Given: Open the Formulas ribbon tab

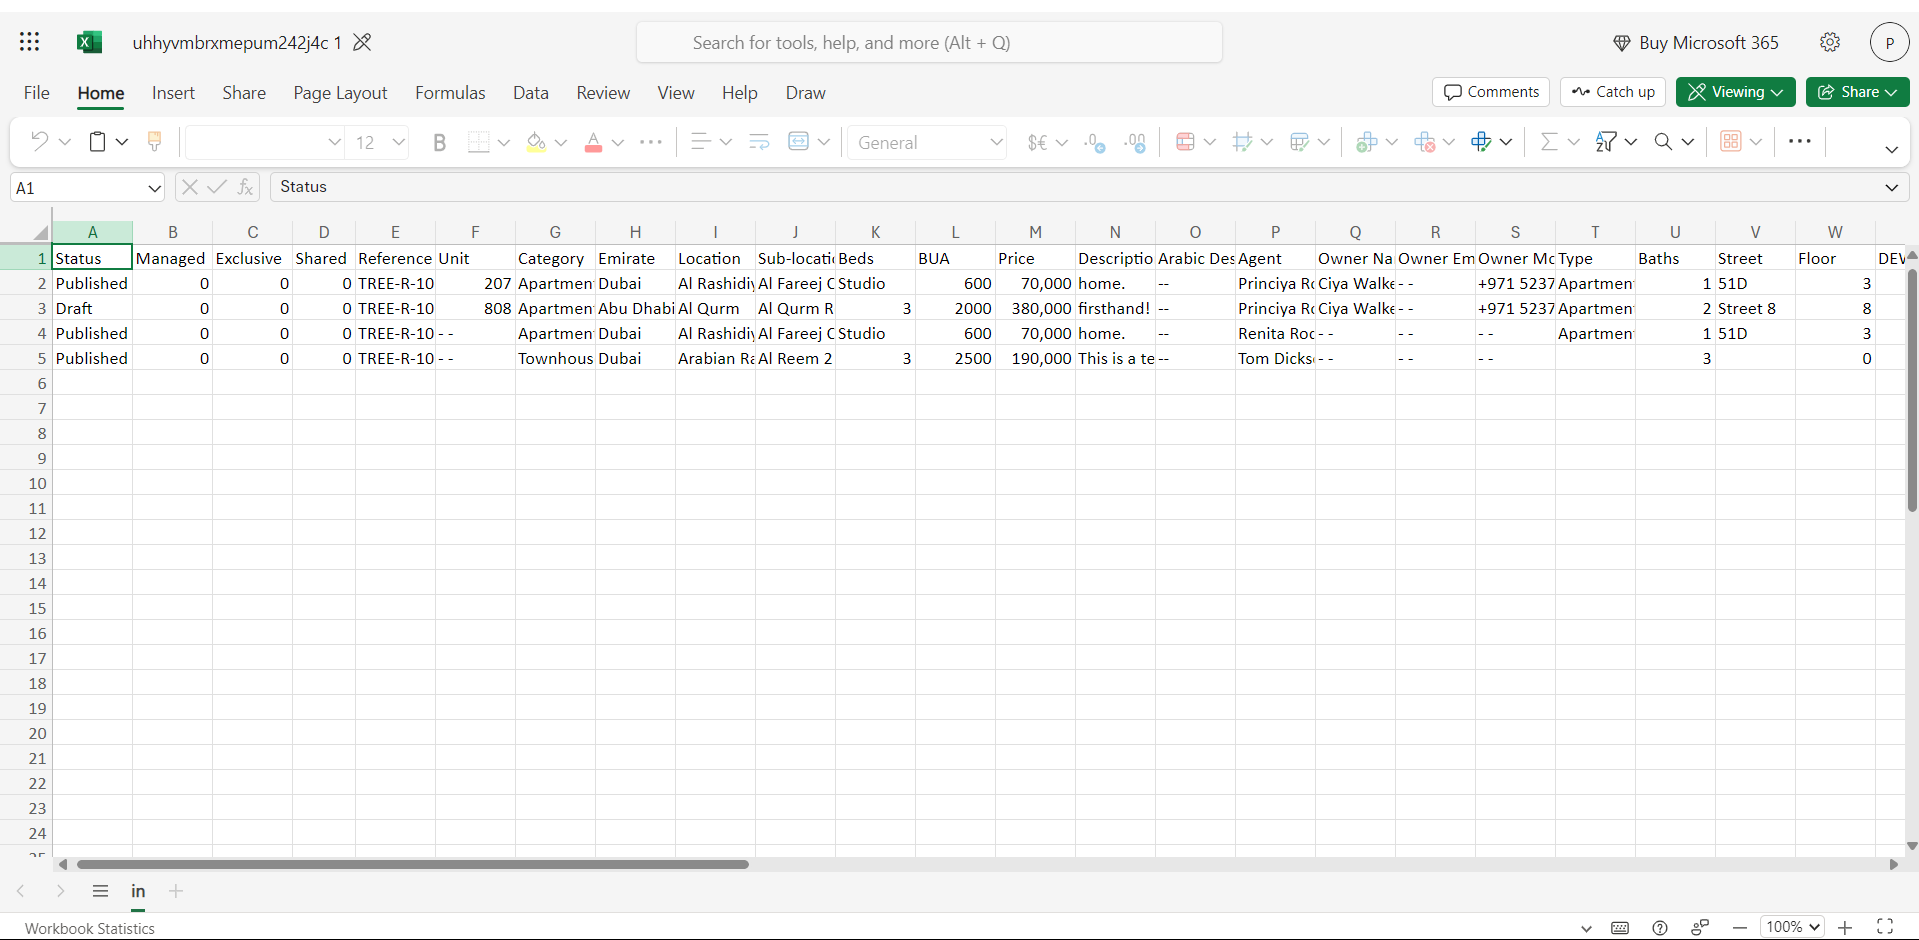Looking at the screenshot, I should pyautogui.click(x=450, y=93).
